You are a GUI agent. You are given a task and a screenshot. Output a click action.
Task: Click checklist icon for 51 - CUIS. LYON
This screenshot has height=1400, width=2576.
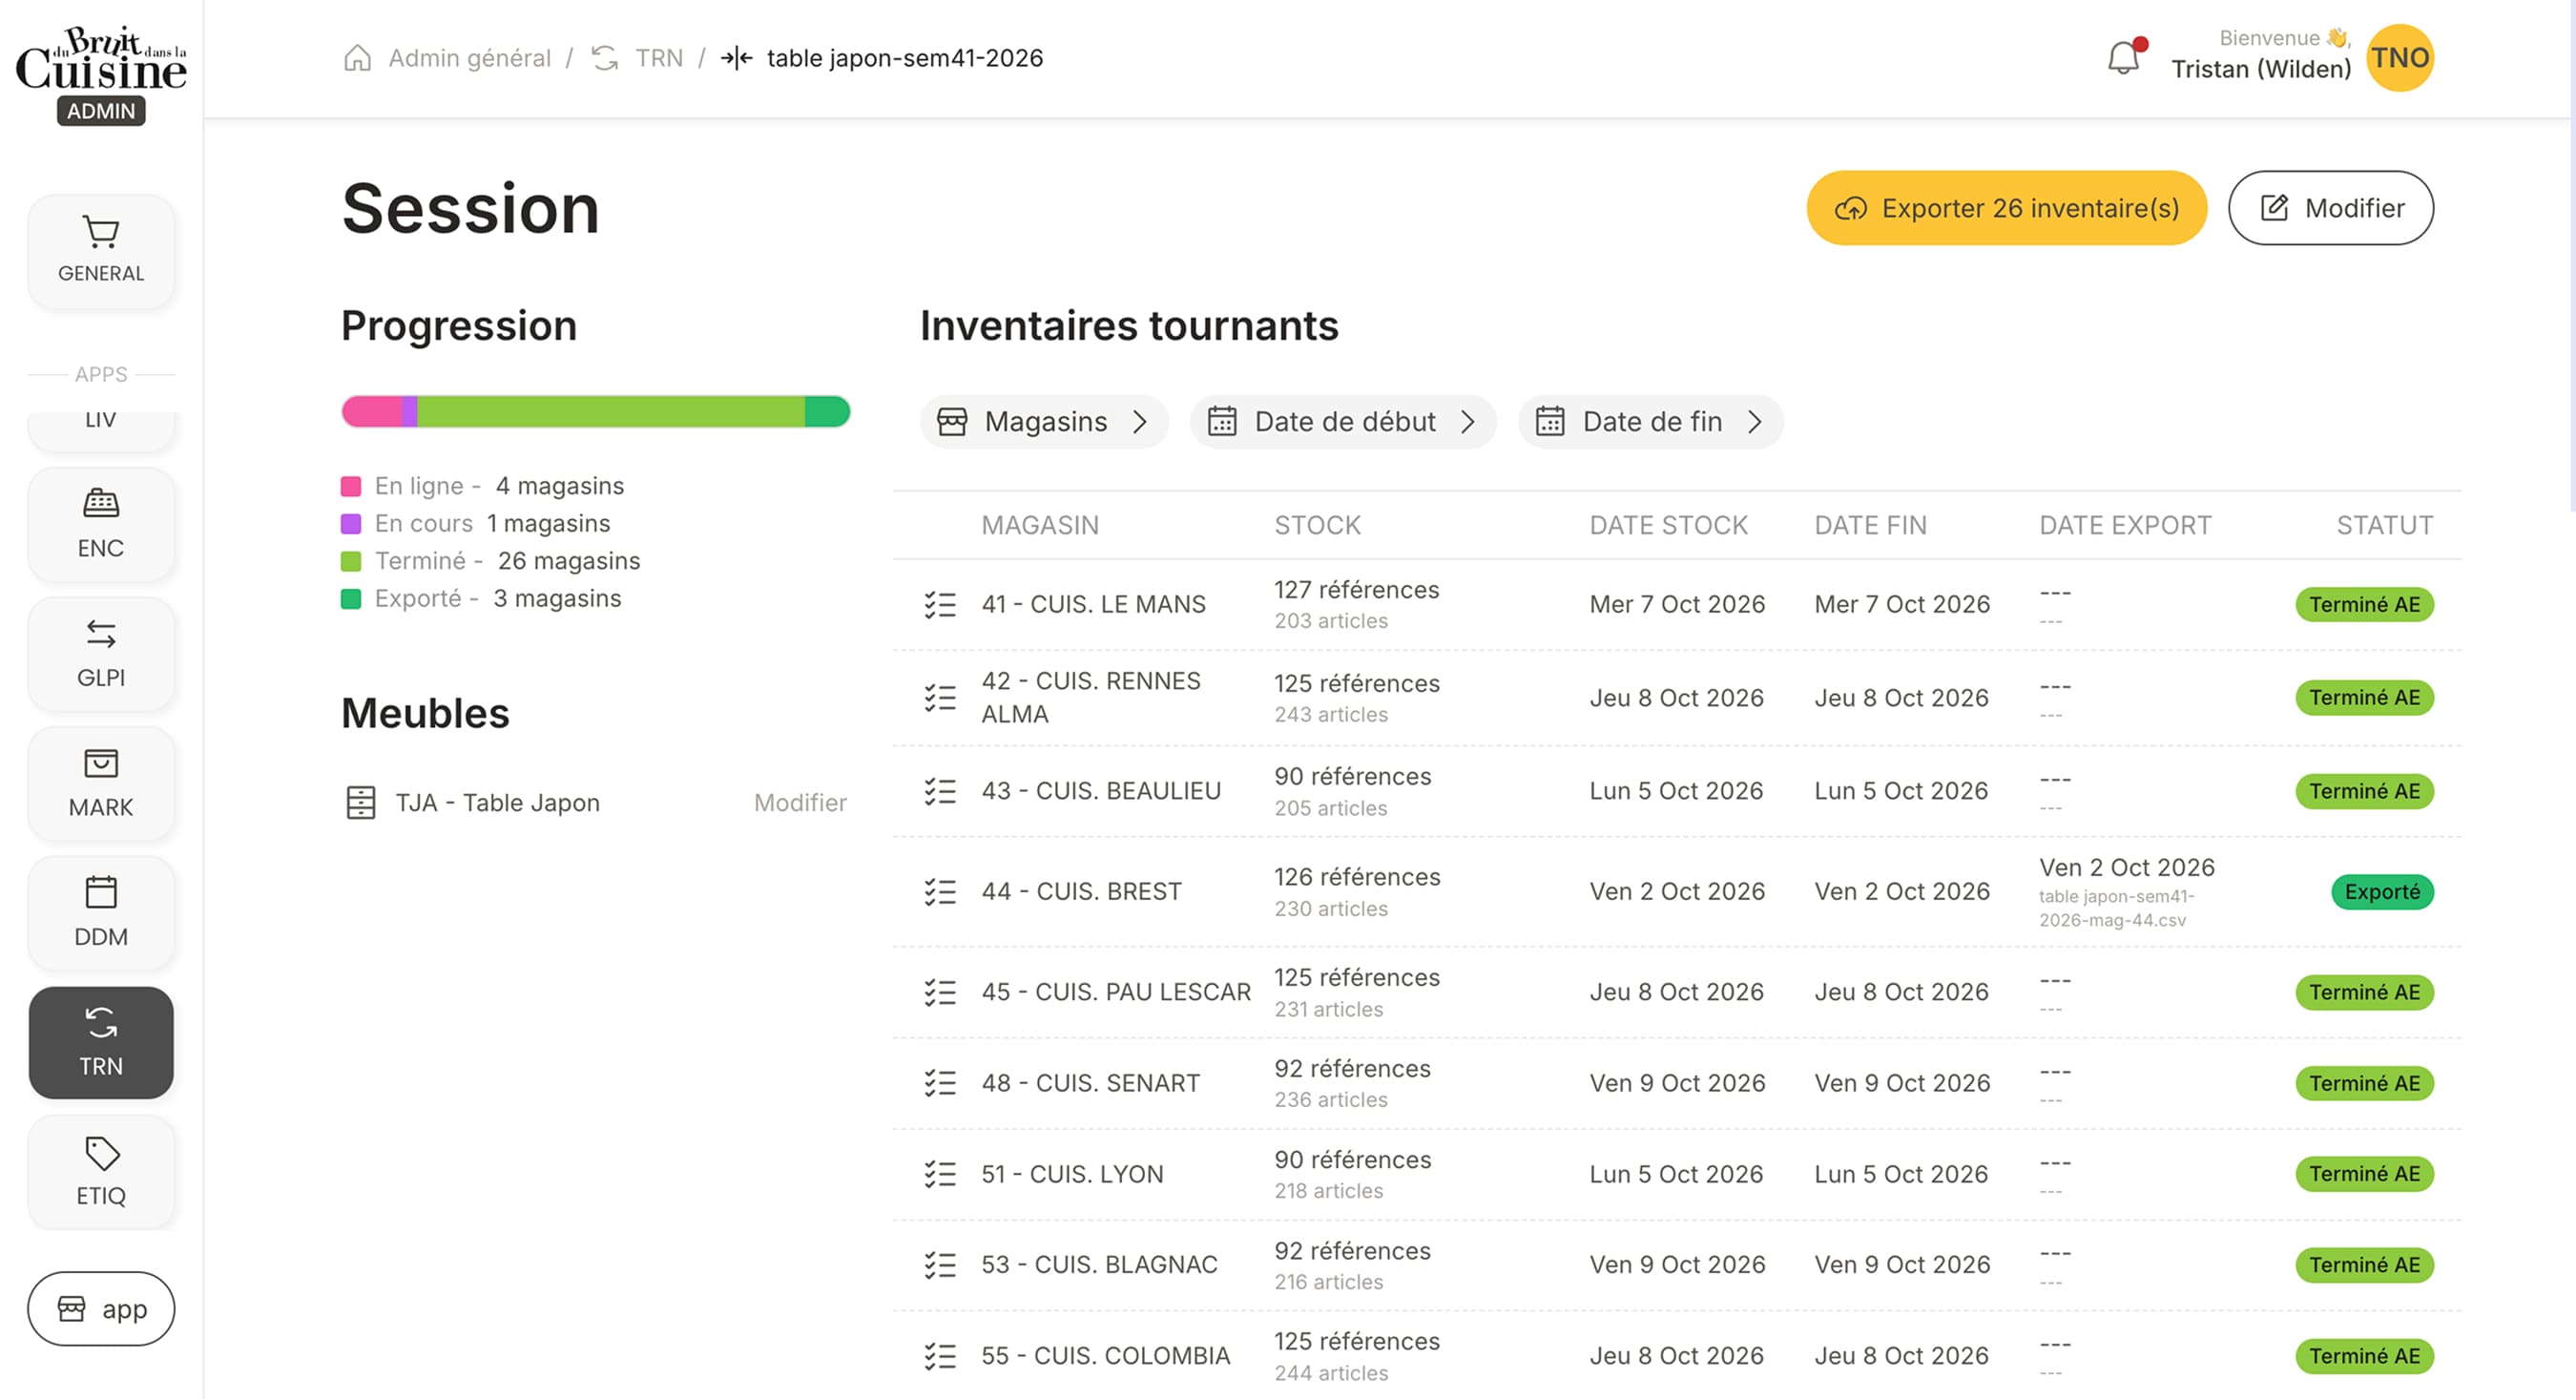940,1174
